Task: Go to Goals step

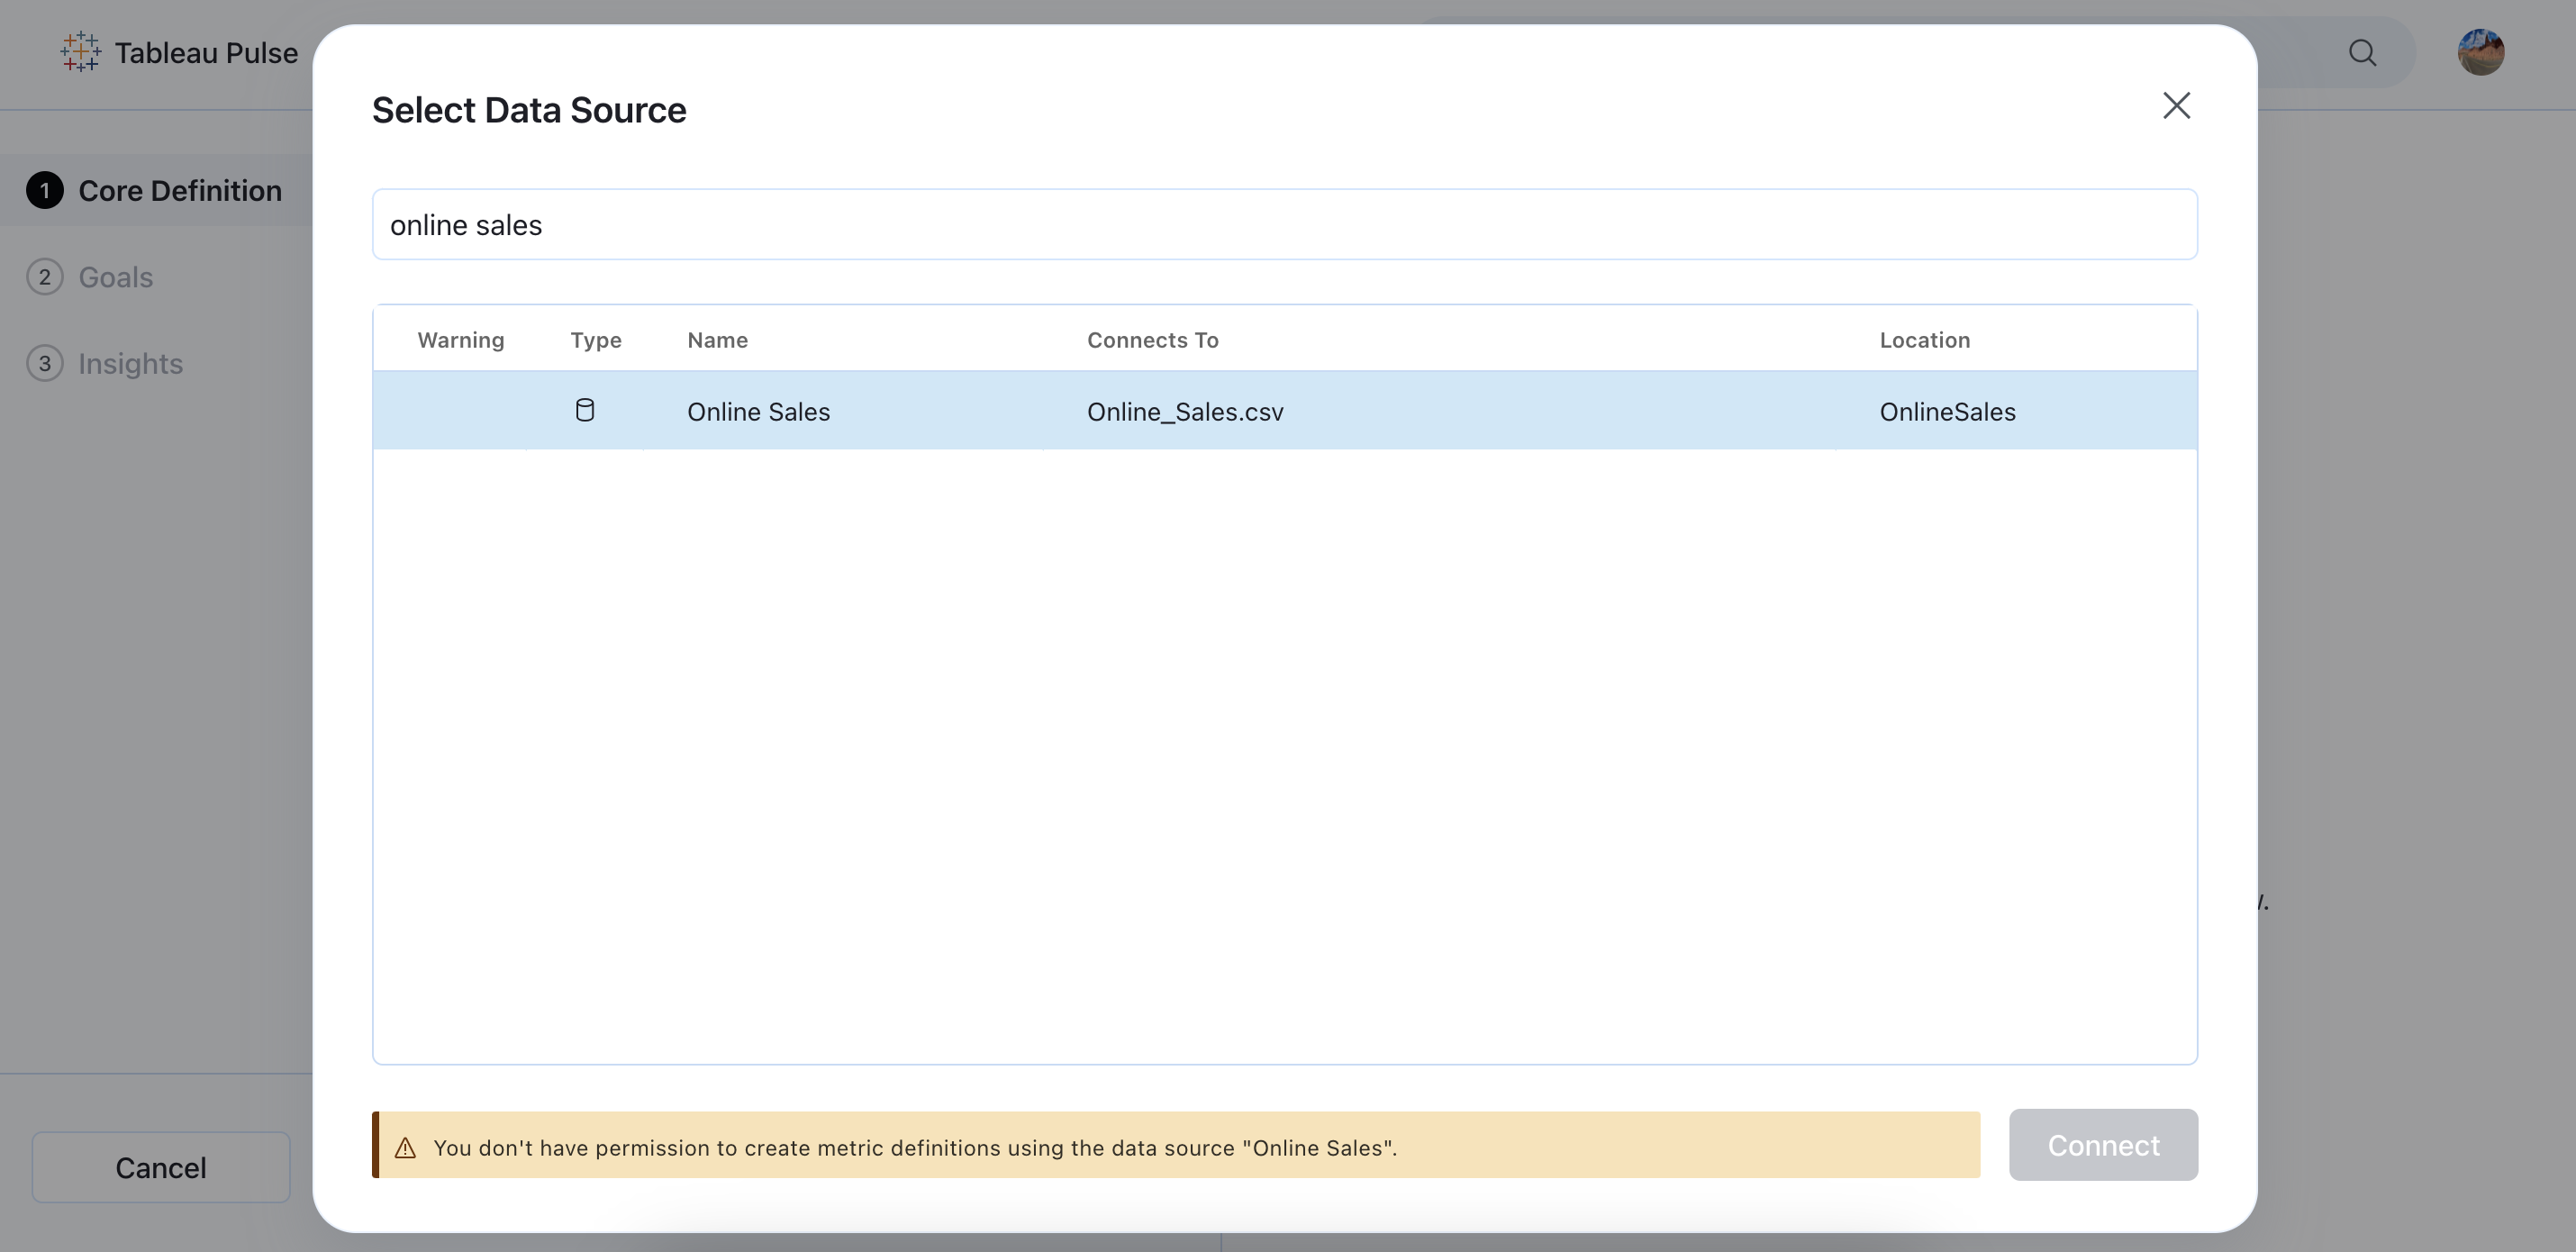Action: point(116,277)
